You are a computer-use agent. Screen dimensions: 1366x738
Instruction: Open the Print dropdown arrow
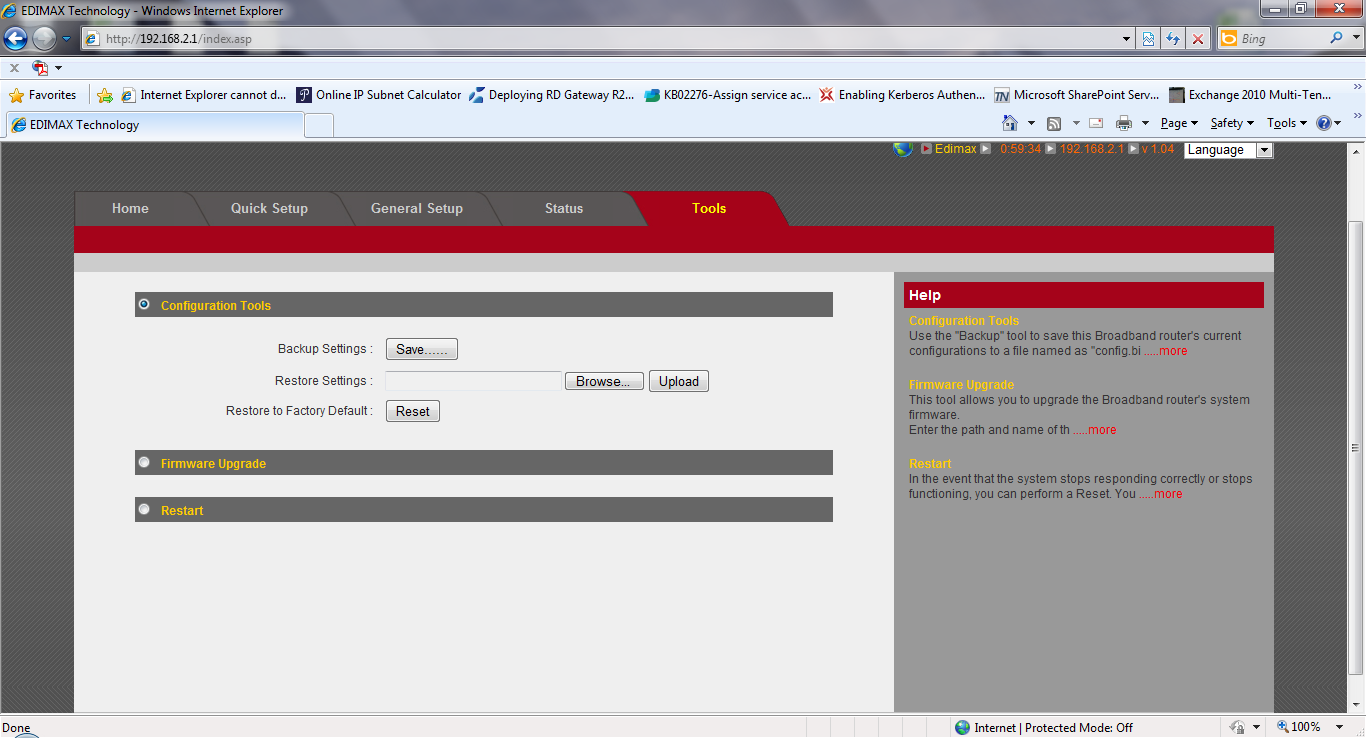pos(1145,123)
